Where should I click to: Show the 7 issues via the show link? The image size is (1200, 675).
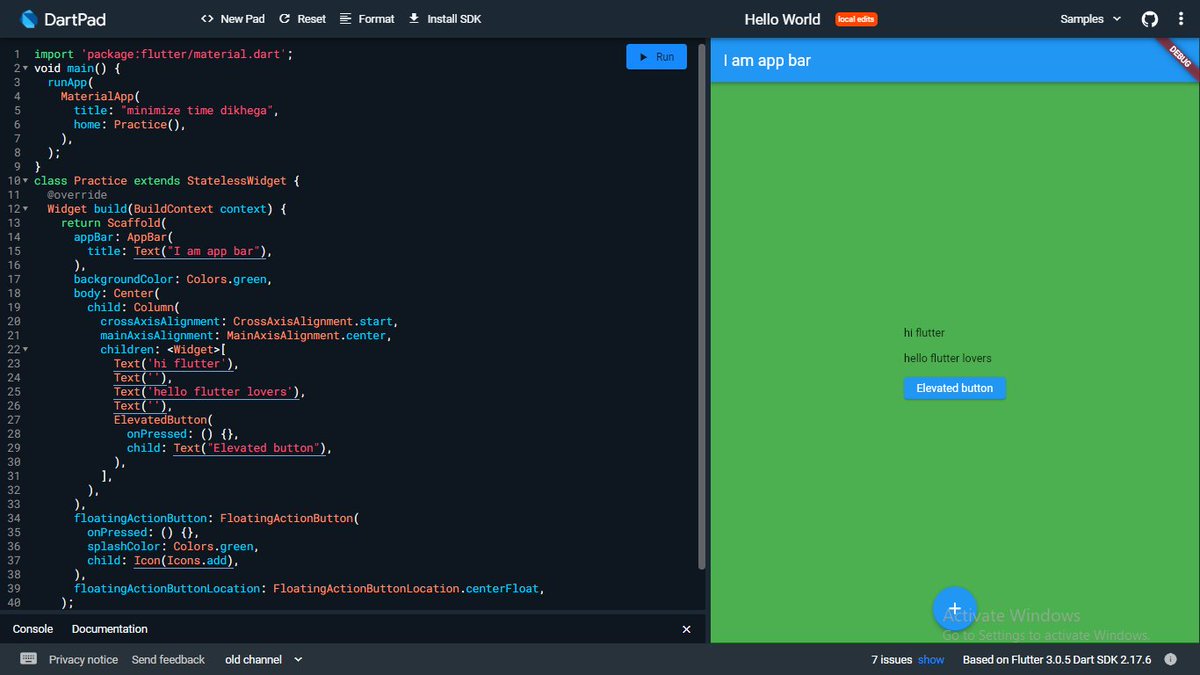click(x=930, y=659)
